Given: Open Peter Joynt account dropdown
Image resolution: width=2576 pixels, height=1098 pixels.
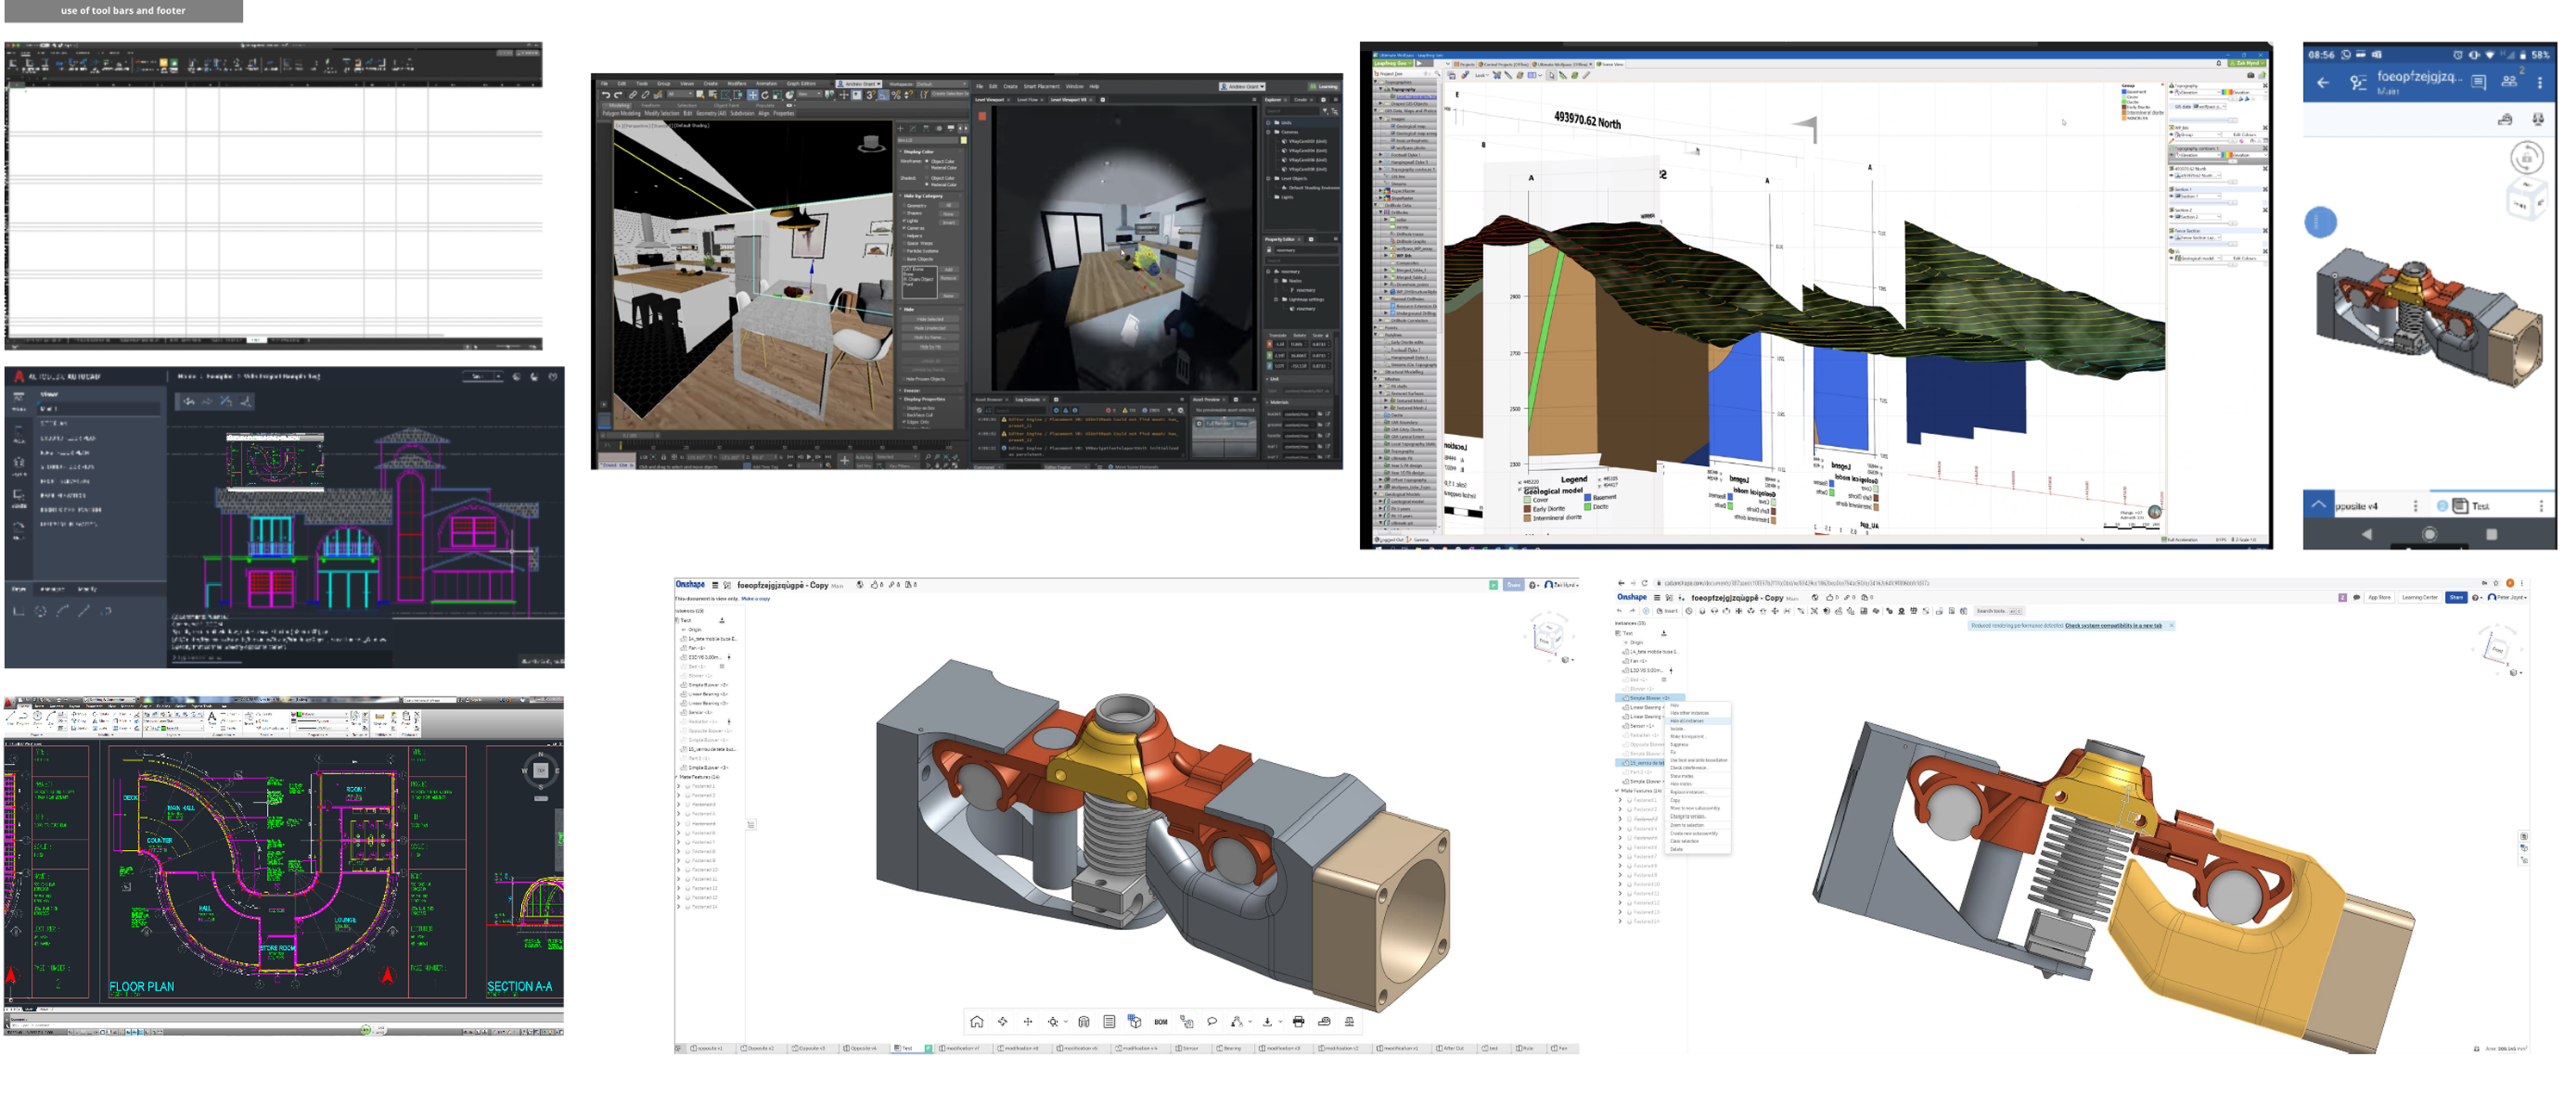Looking at the screenshot, I should [2507, 598].
